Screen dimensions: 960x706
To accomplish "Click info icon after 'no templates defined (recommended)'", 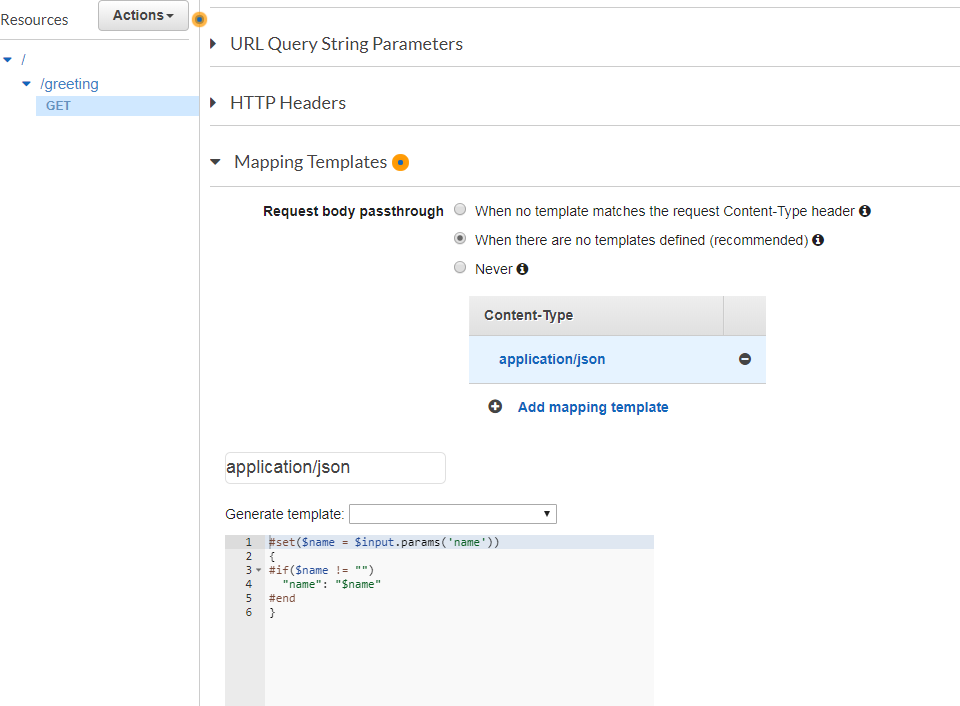I will 818,240.
